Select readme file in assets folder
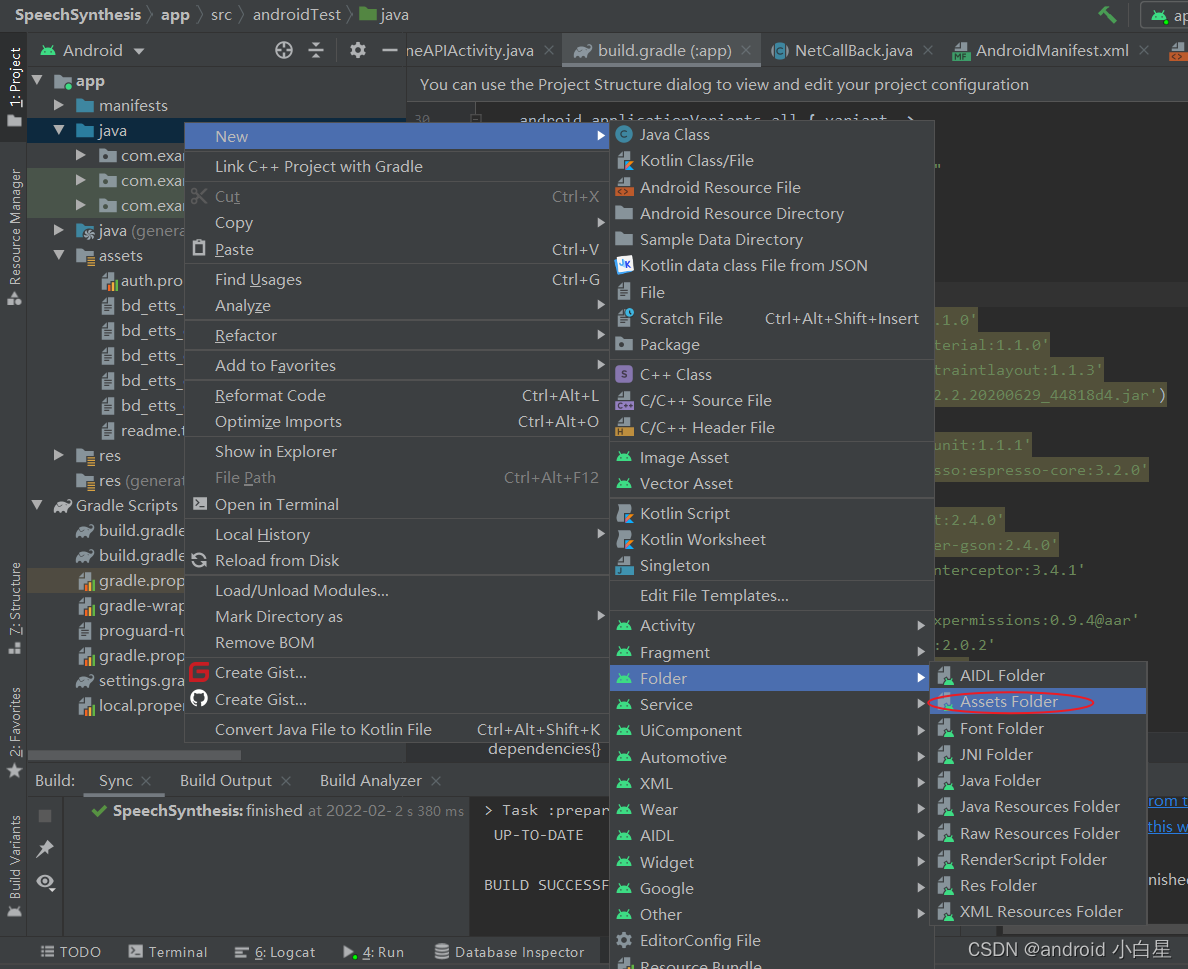Screen dimensions: 1188x969 (142, 430)
